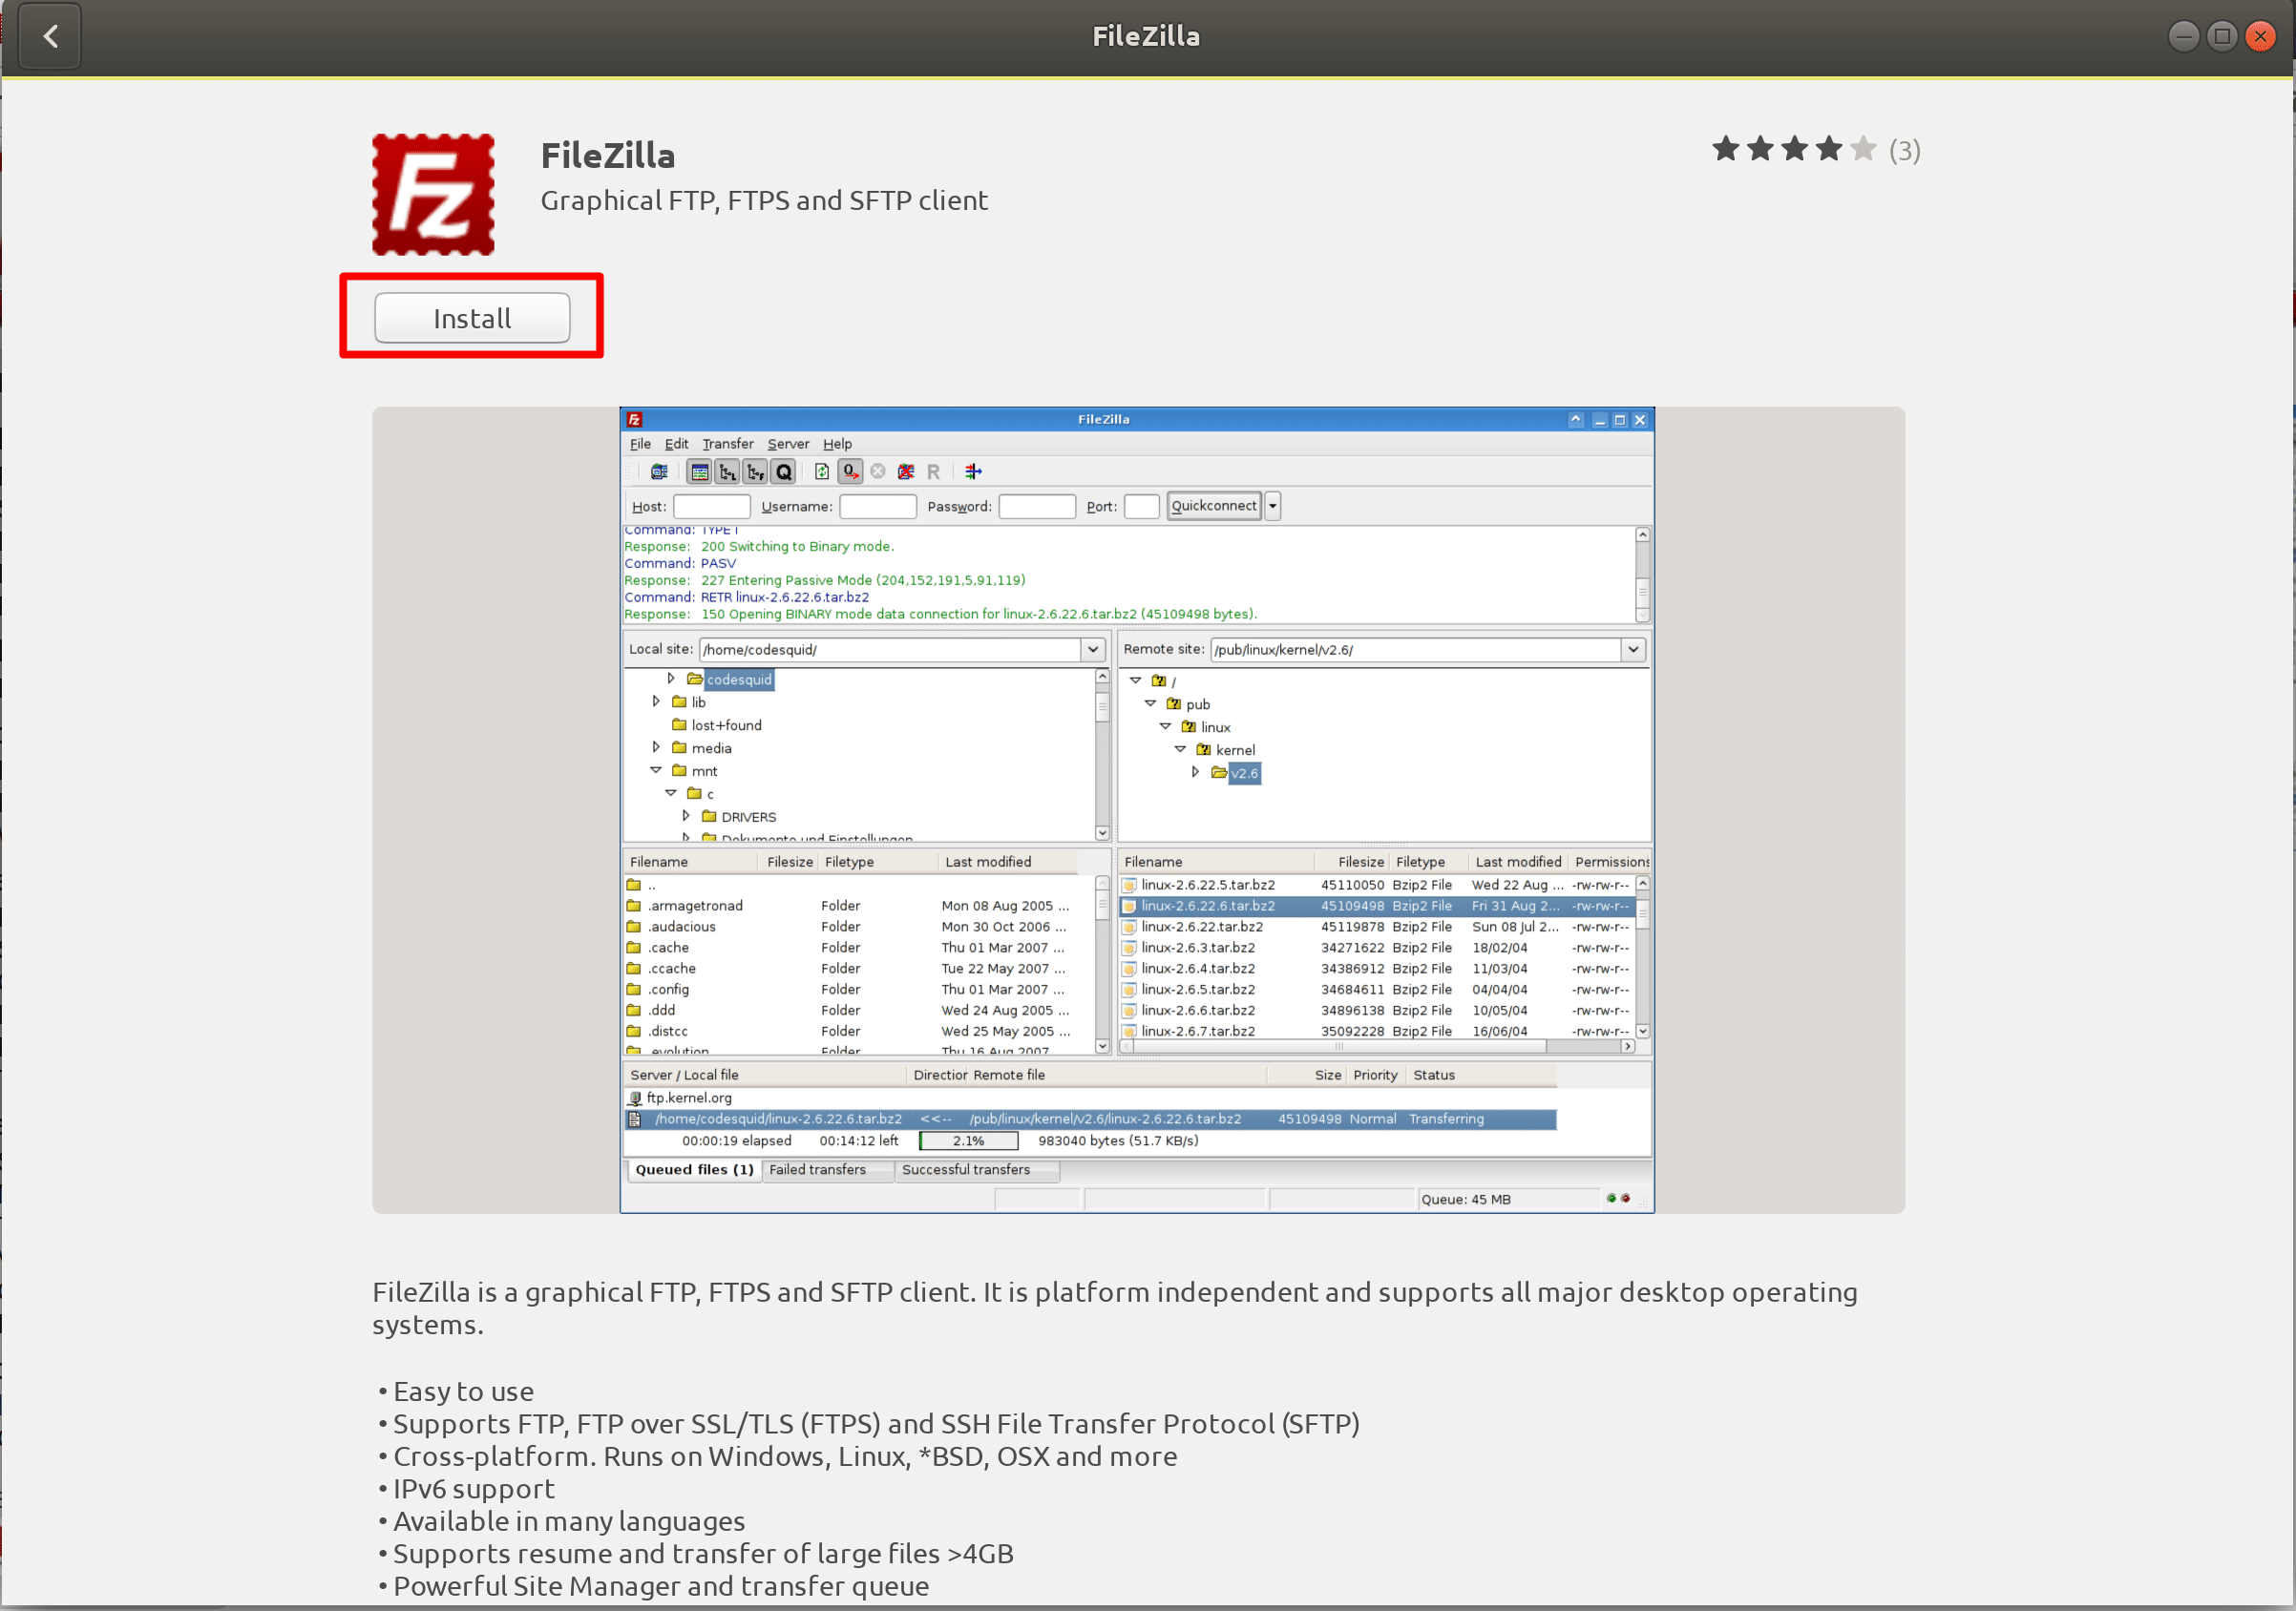This screenshot has width=2296, height=1611.
Task: Toggle the local directory tree button
Action: click(728, 472)
